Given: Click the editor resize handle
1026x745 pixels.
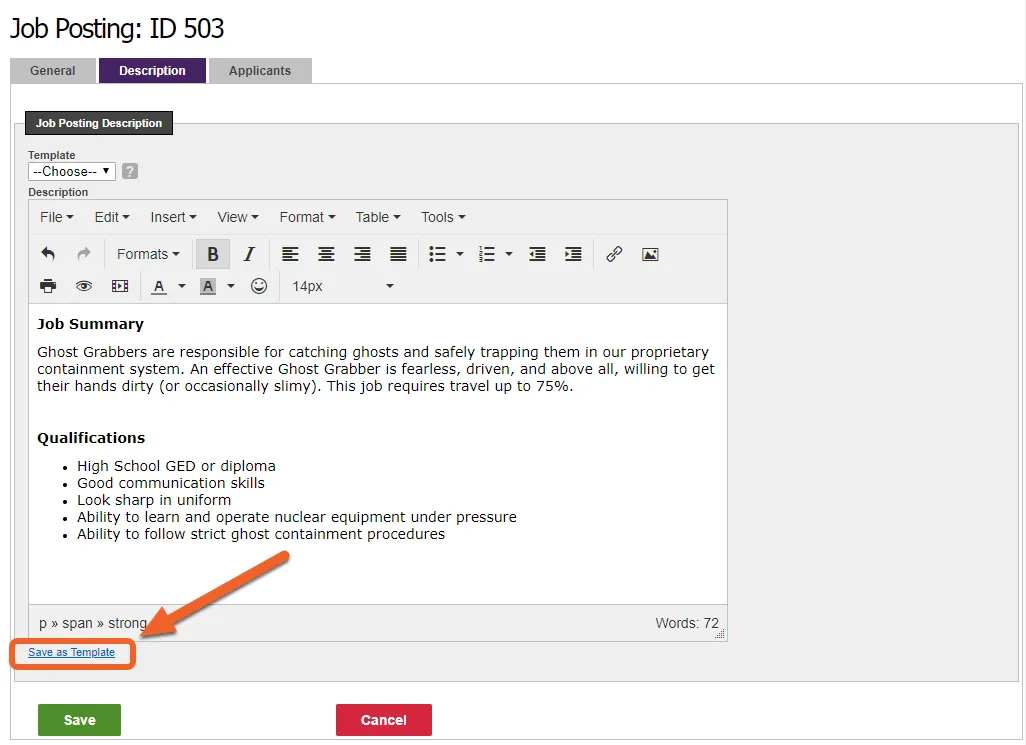Looking at the screenshot, I should coord(720,634).
